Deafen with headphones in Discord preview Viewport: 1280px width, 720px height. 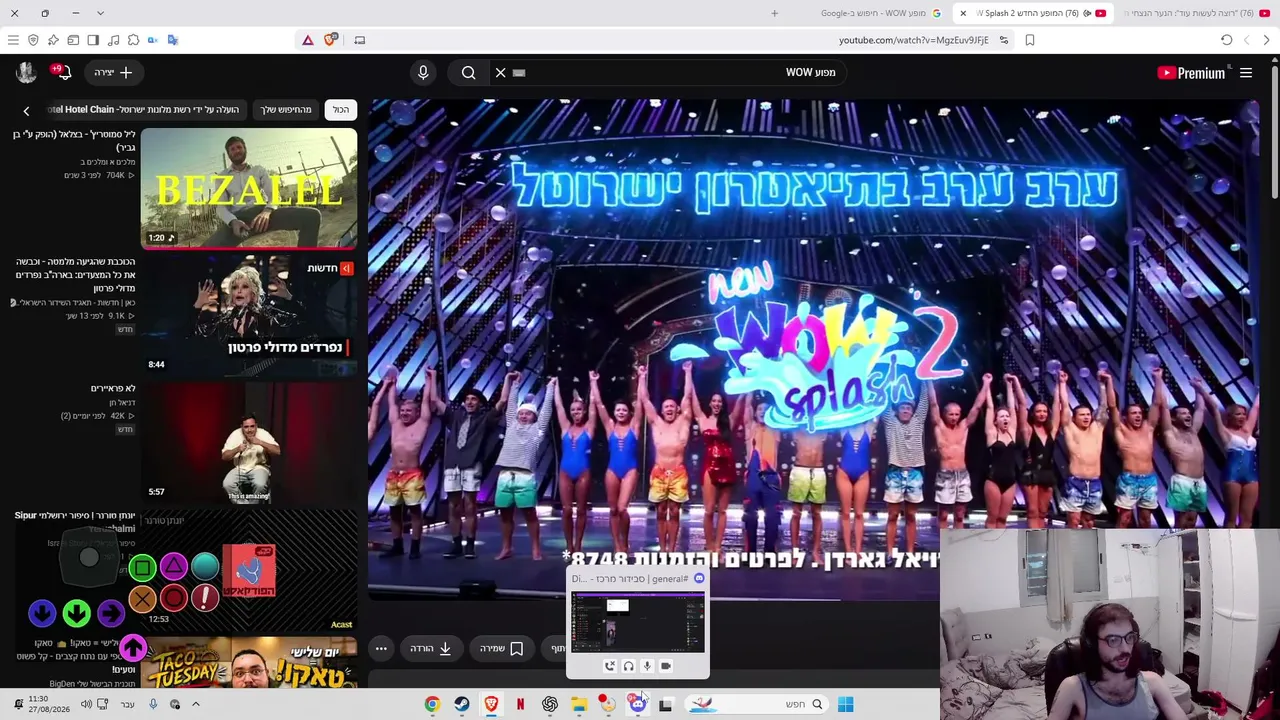628,666
